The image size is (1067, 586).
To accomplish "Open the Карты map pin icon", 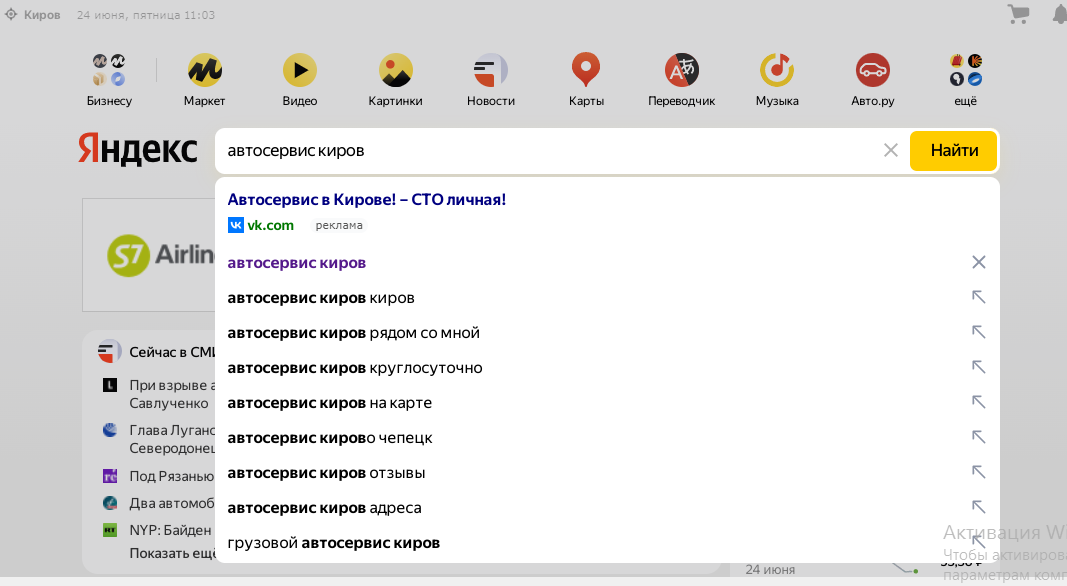I will pos(586,70).
